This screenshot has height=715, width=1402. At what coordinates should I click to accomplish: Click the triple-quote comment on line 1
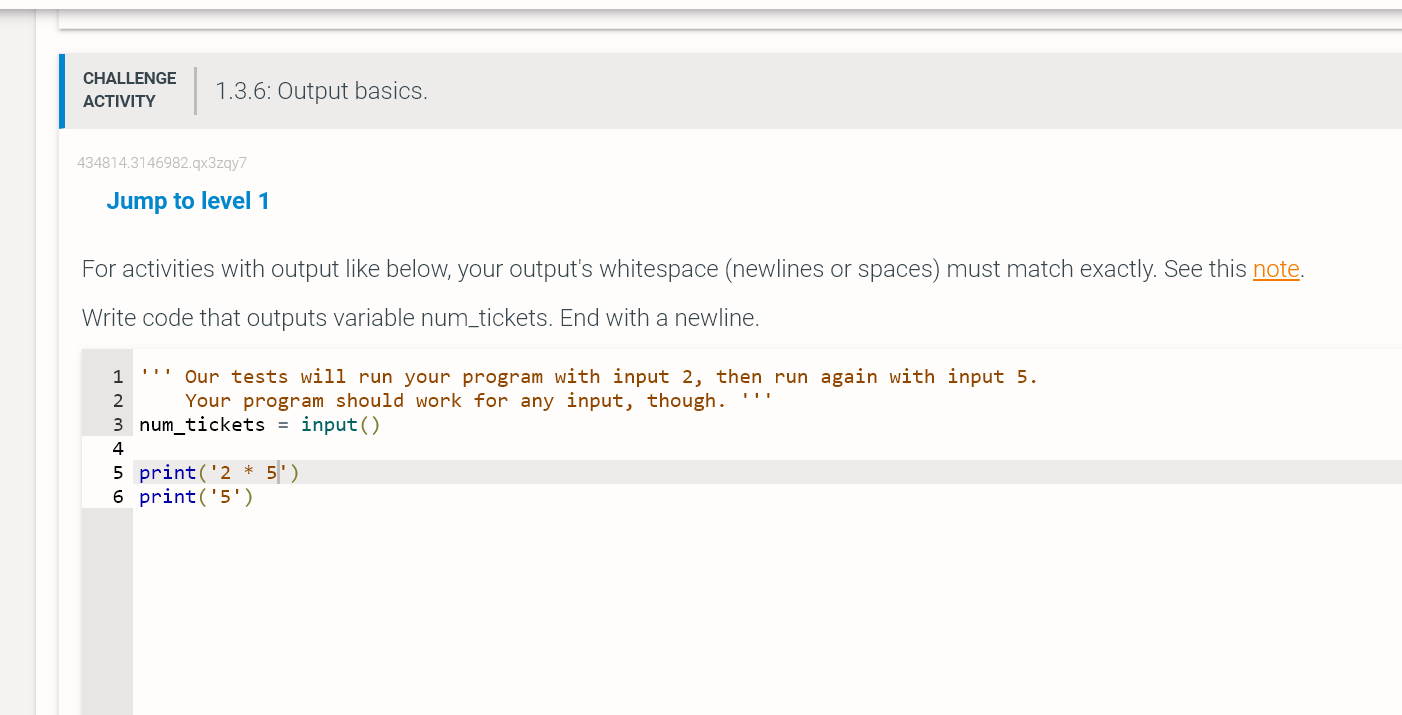400,376
